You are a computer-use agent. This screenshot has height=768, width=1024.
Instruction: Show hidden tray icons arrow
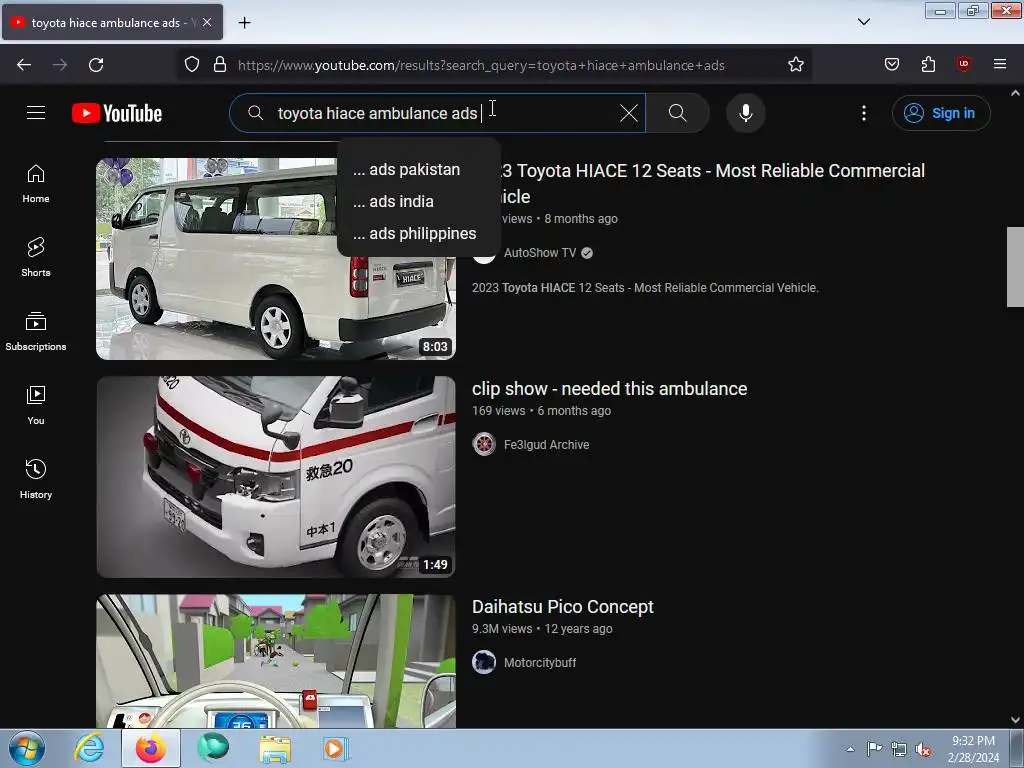pyautogui.click(x=850, y=749)
